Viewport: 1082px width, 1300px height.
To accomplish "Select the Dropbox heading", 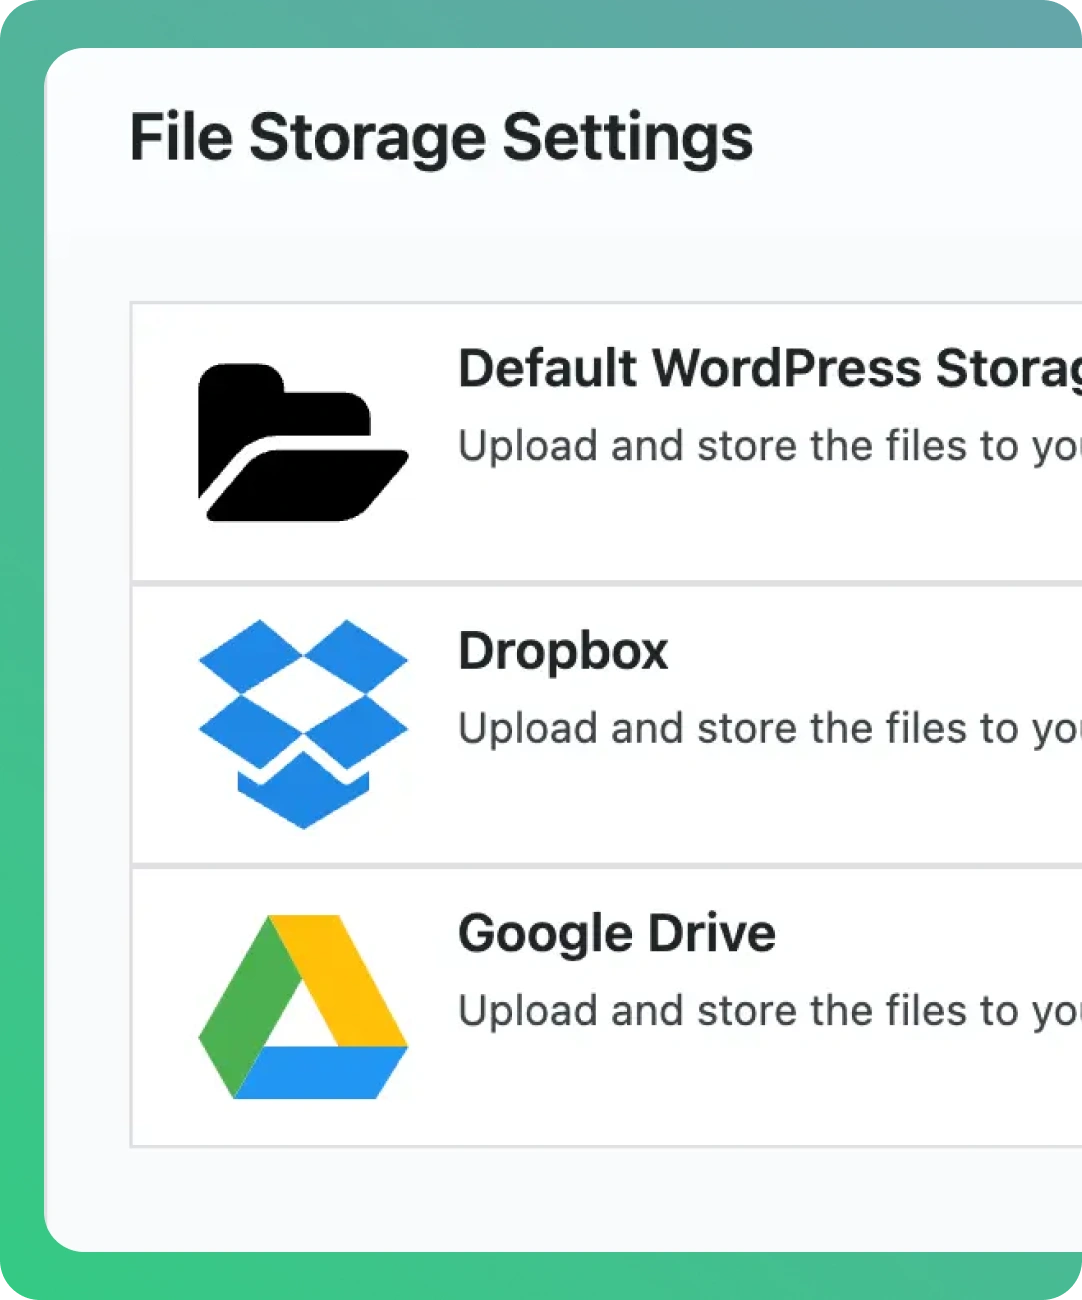I will 563,651.
